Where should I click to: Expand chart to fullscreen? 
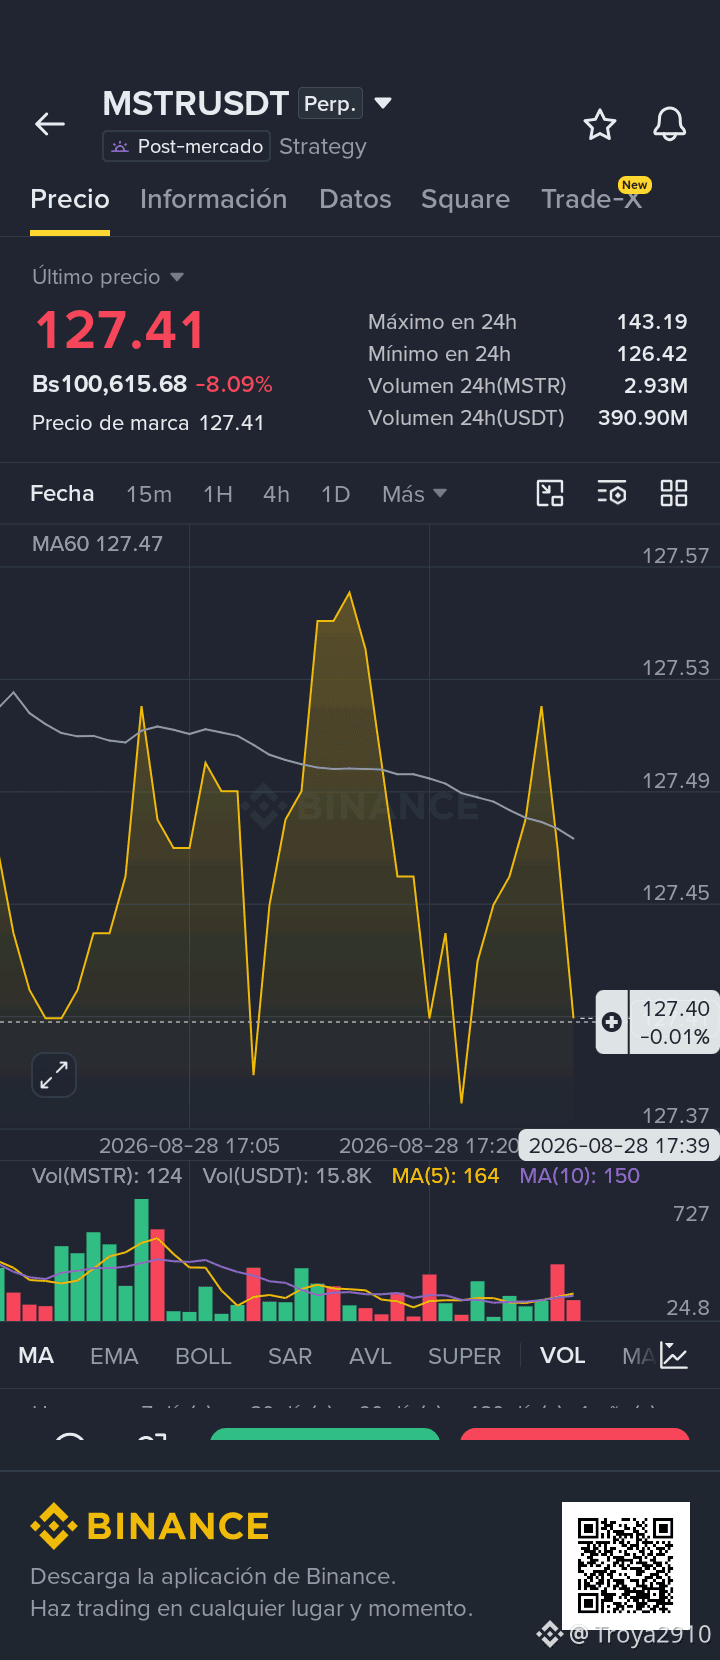(54, 1075)
